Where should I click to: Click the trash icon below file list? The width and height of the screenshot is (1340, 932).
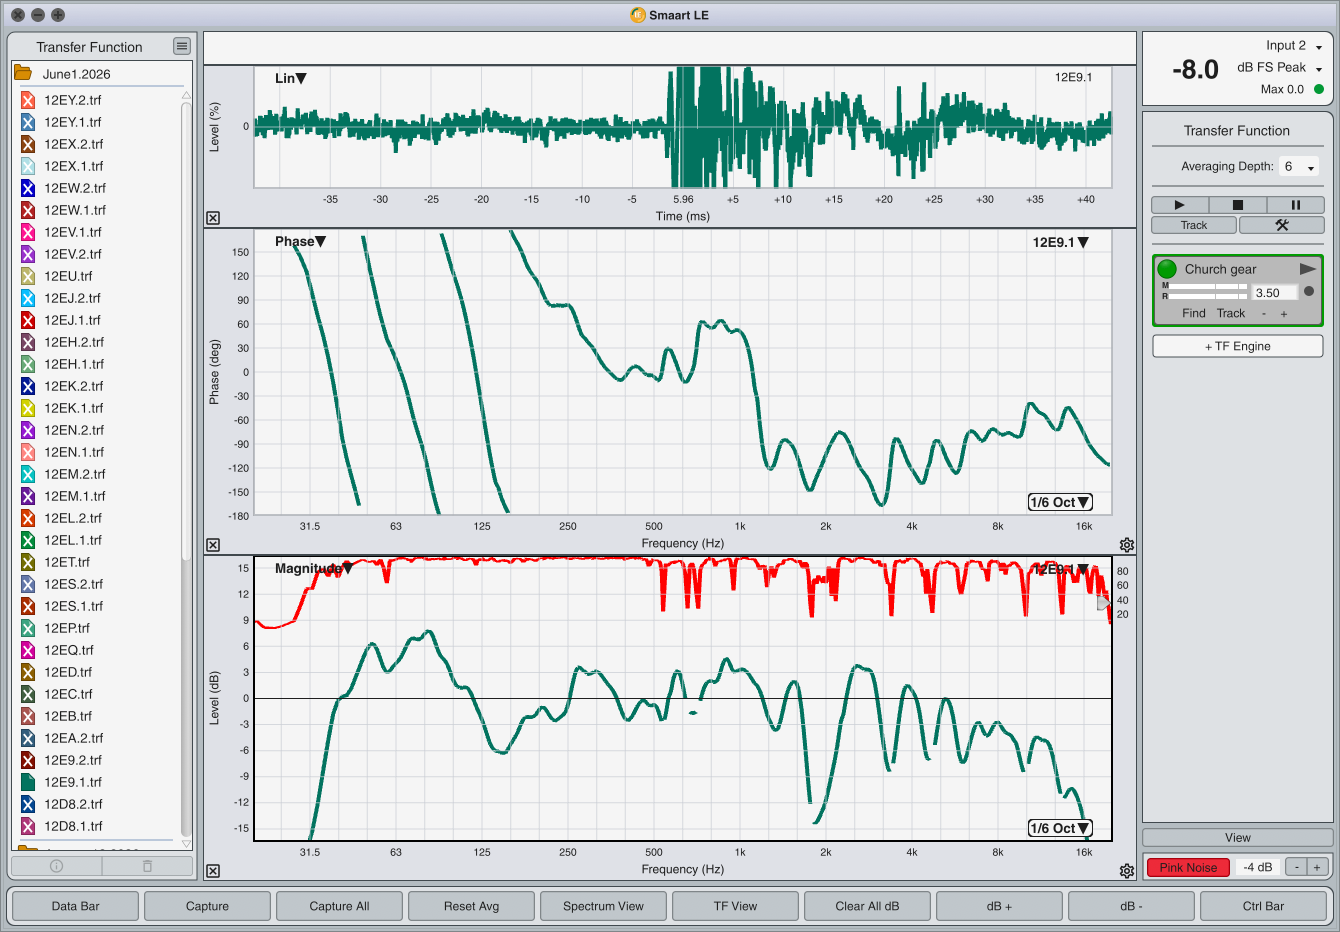[148, 866]
